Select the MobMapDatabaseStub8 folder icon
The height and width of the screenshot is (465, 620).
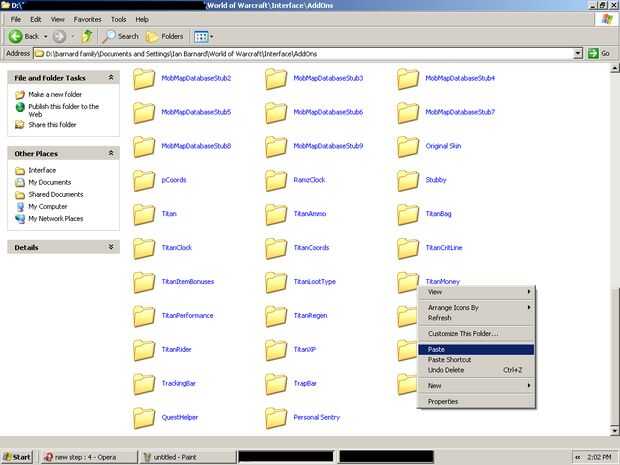[x=144, y=147]
